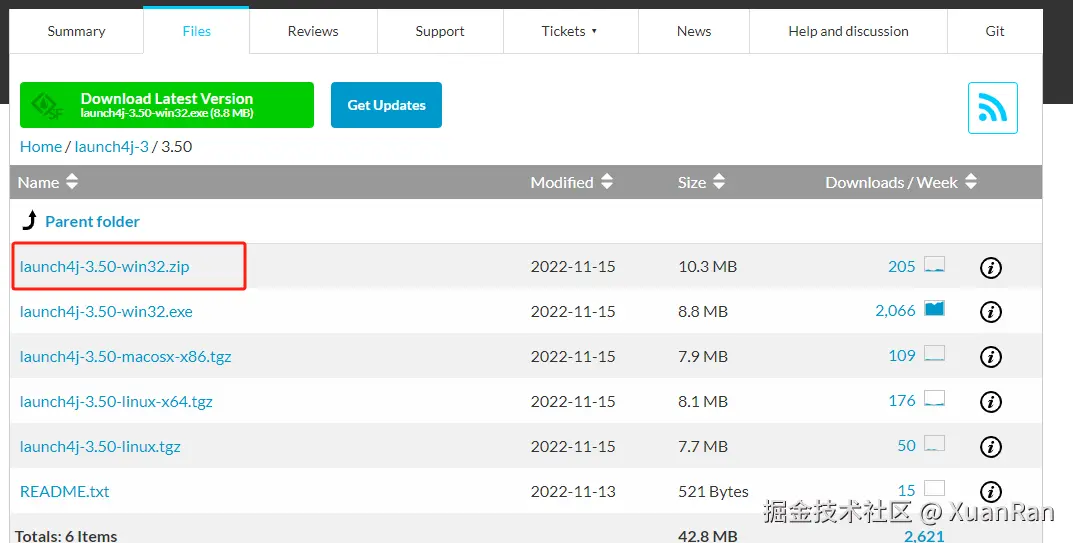1073x543 pixels.
Task: Click info icon for launch4j-3.50-linux-x64.tgz
Action: [x=990, y=402]
